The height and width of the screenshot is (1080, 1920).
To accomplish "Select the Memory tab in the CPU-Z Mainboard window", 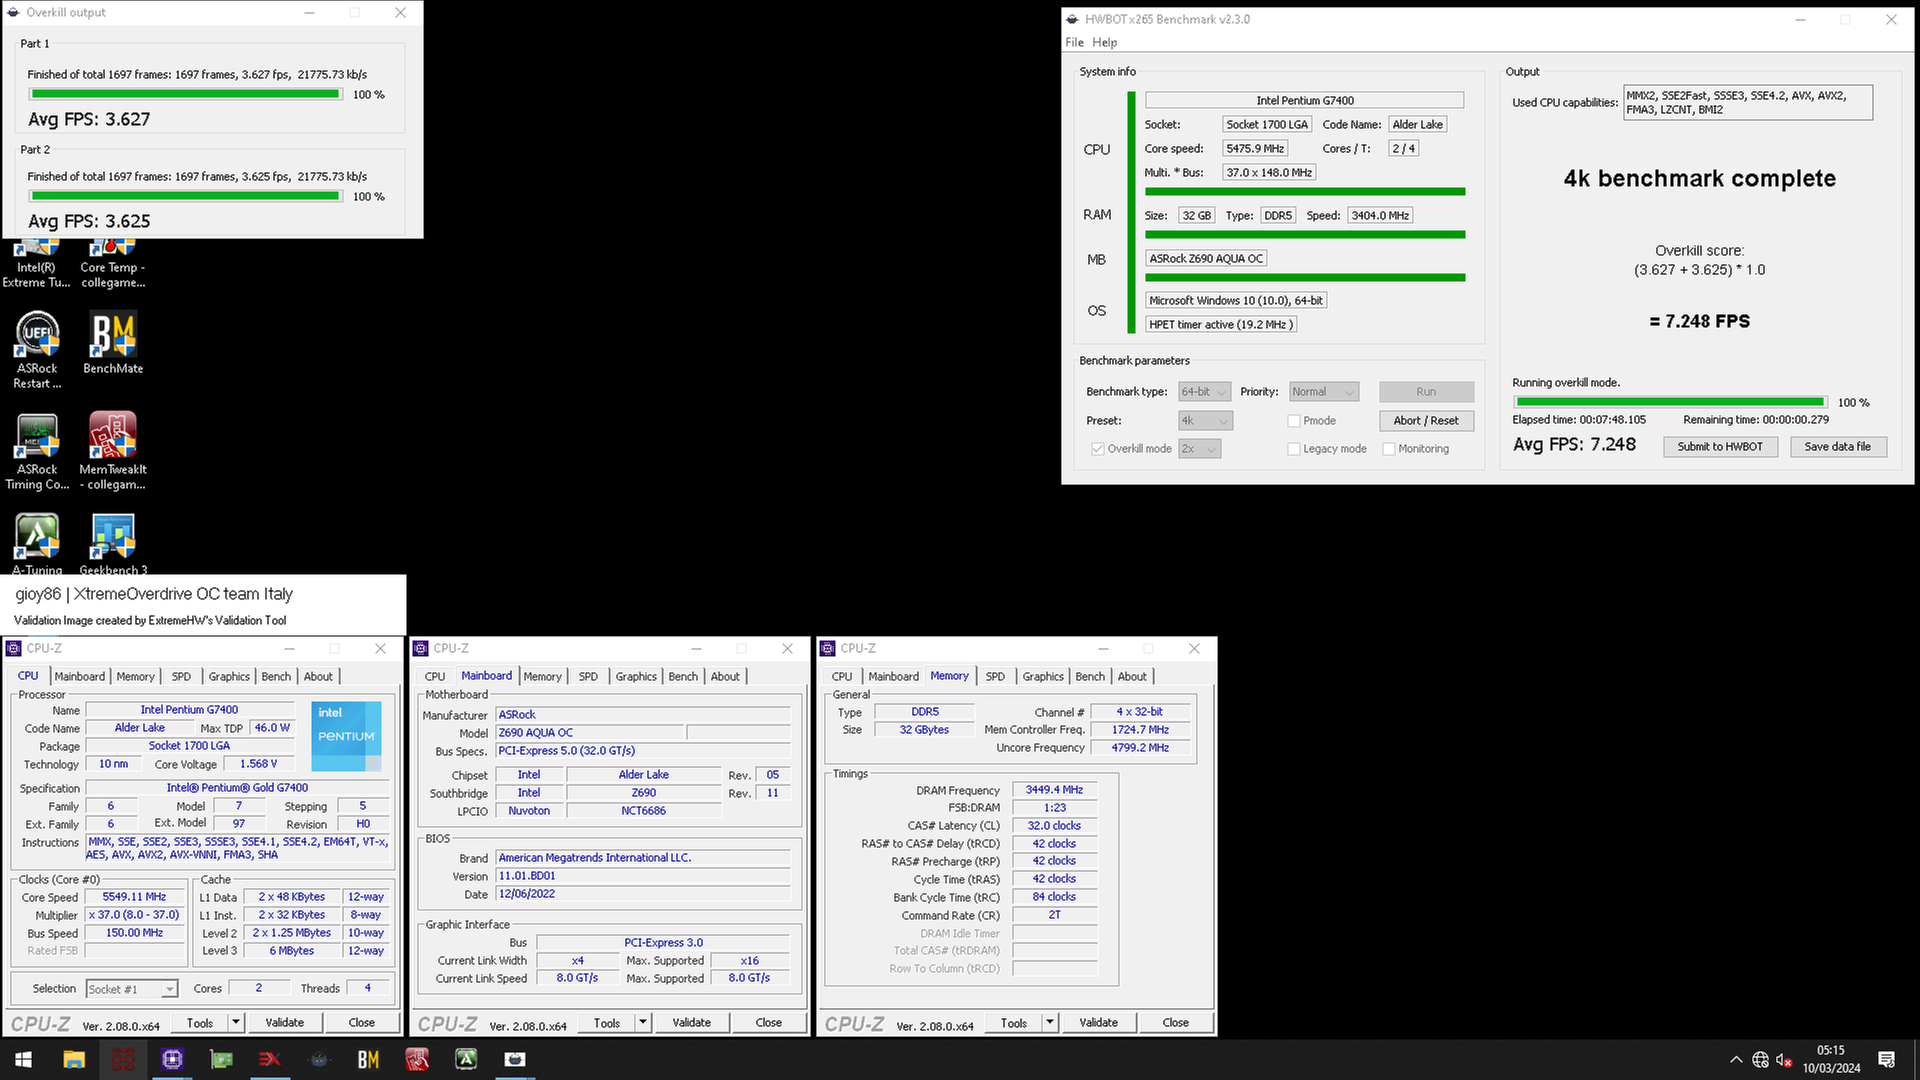I will [x=543, y=677].
